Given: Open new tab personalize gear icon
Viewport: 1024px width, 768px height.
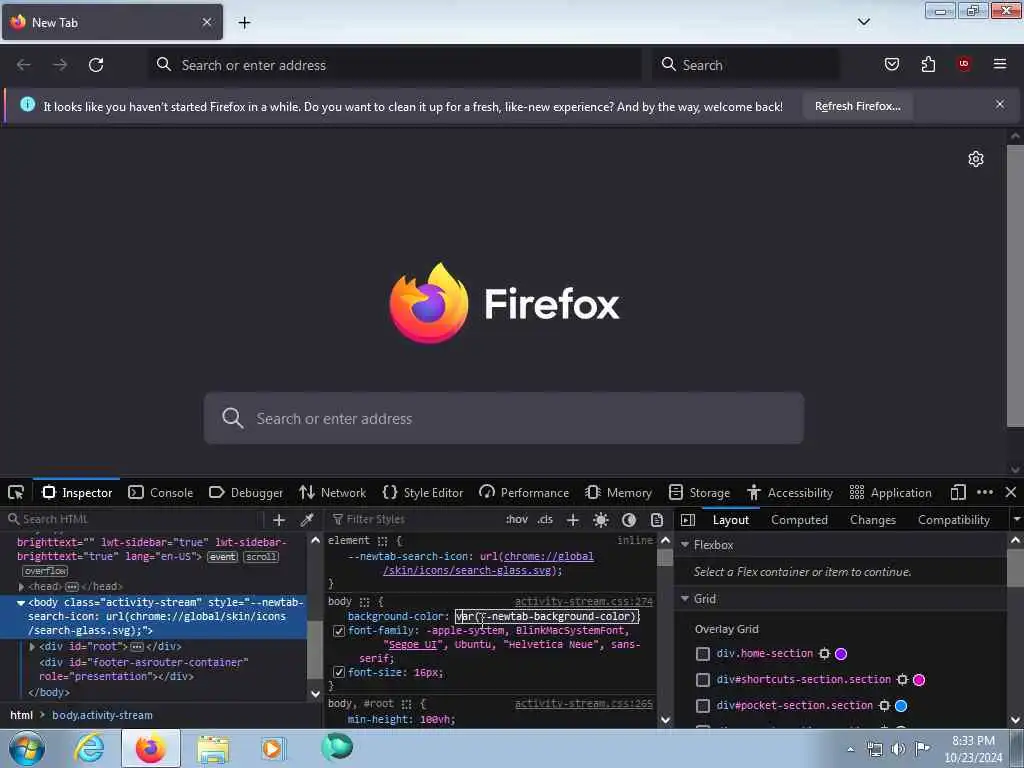Looking at the screenshot, I should (976, 159).
